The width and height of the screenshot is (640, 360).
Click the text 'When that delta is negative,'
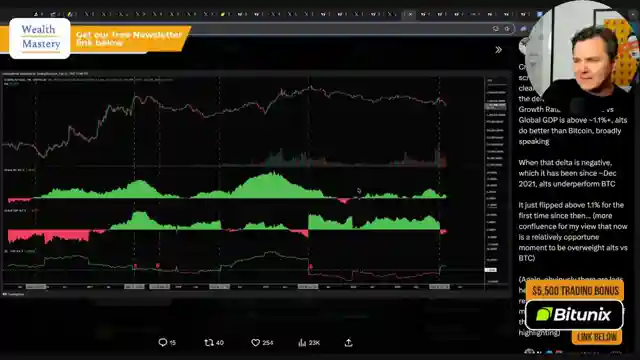pos(565,162)
